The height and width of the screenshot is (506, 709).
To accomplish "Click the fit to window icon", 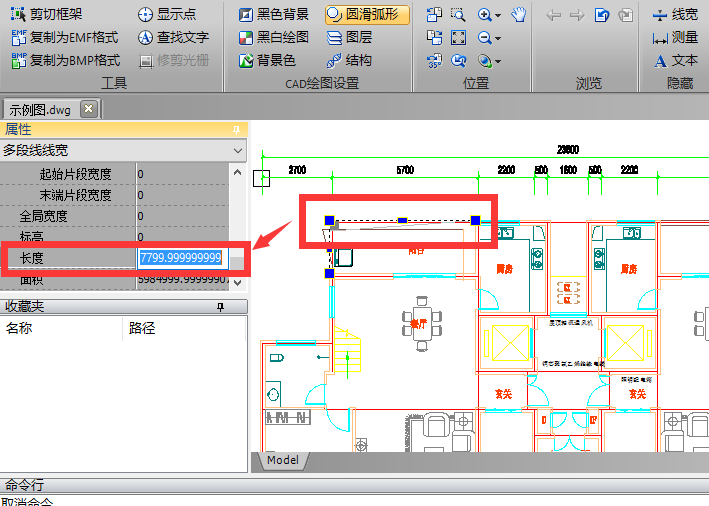I will click(458, 38).
